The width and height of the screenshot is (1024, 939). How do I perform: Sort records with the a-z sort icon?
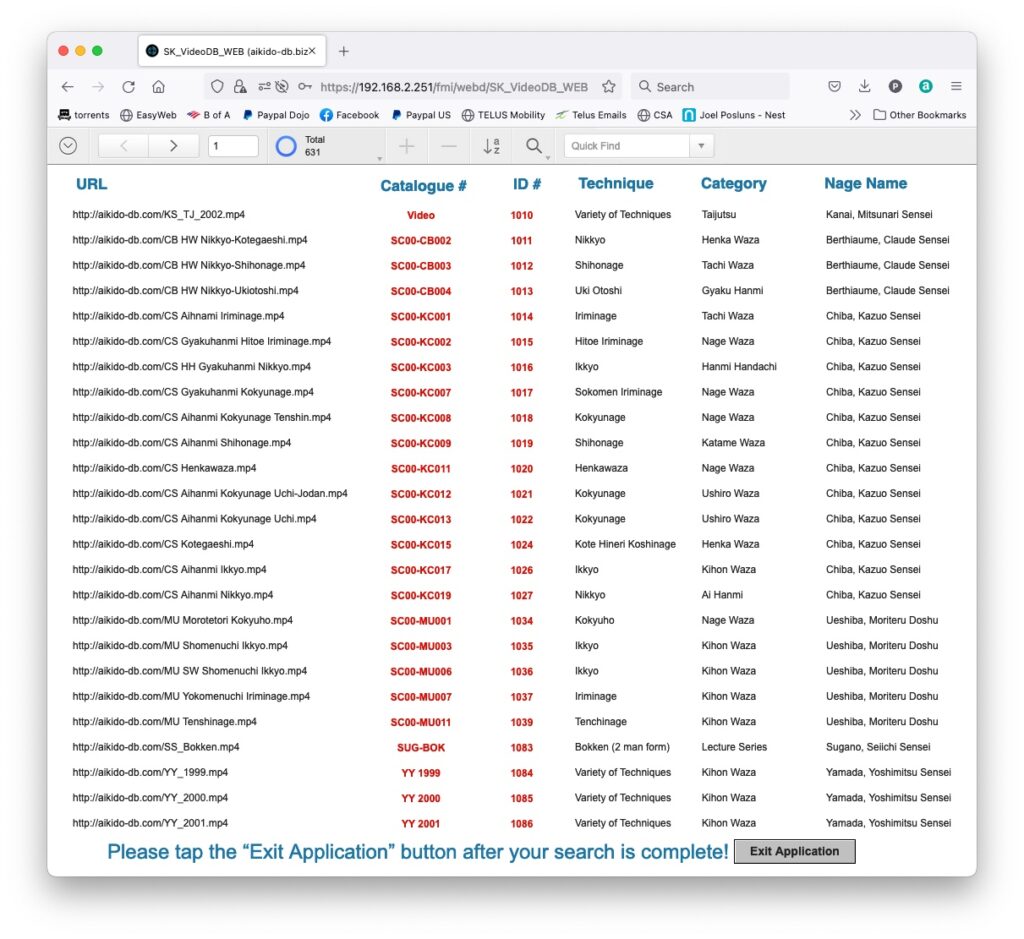point(491,146)
